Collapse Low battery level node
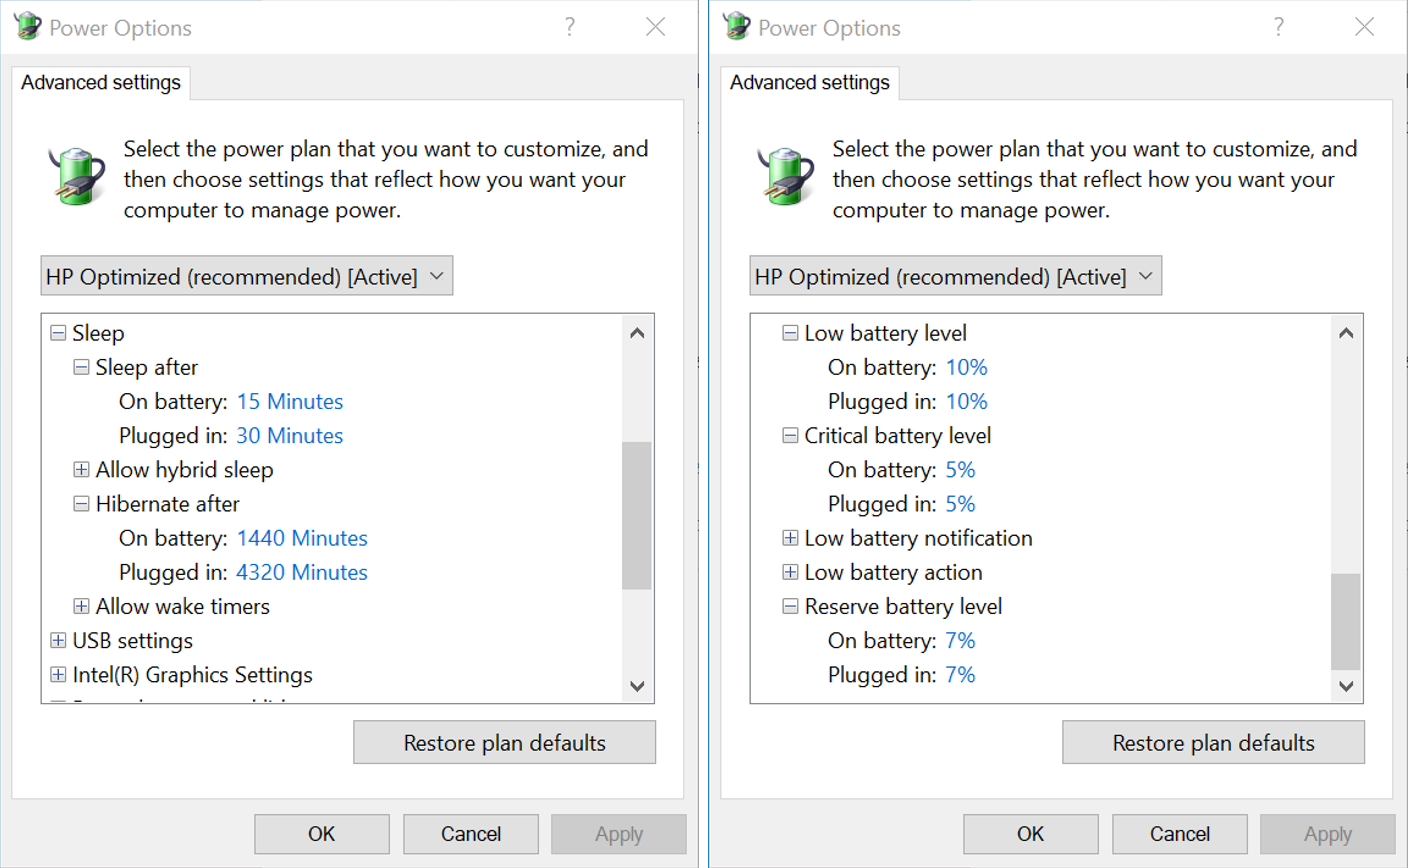Screen dimensions: 1409x868 (790, 333)
